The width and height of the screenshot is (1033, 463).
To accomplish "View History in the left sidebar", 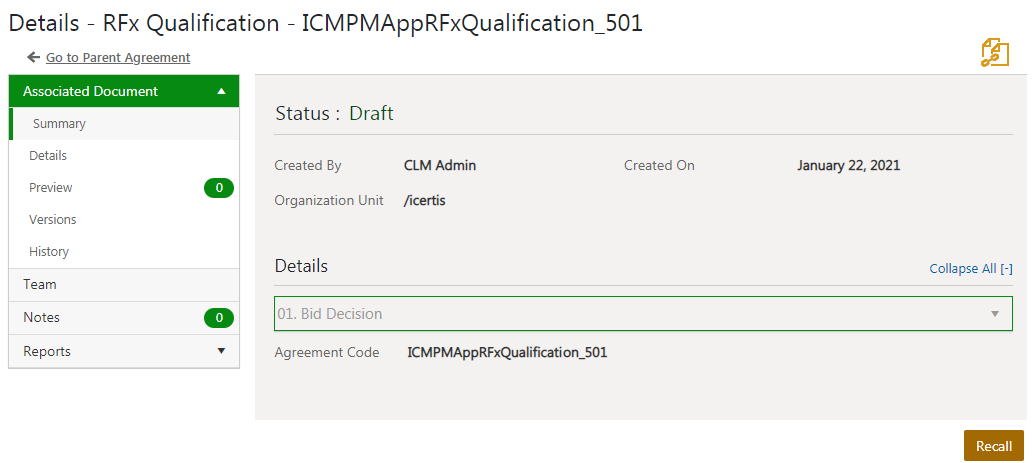I will (49, 252).
